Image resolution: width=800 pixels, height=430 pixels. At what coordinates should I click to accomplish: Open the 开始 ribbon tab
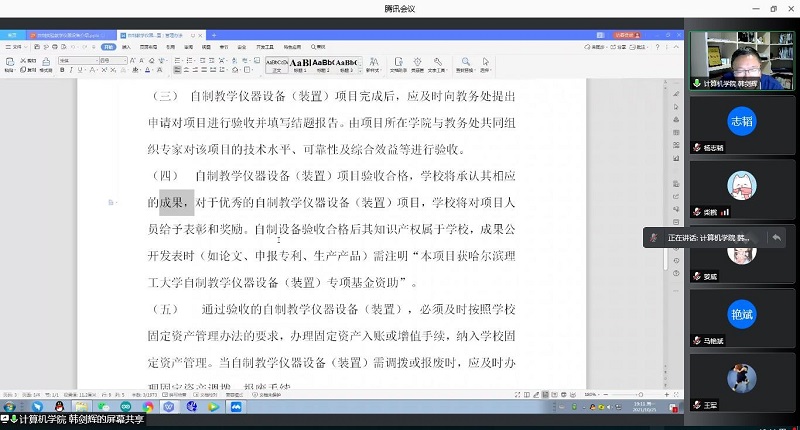point(109,46)
